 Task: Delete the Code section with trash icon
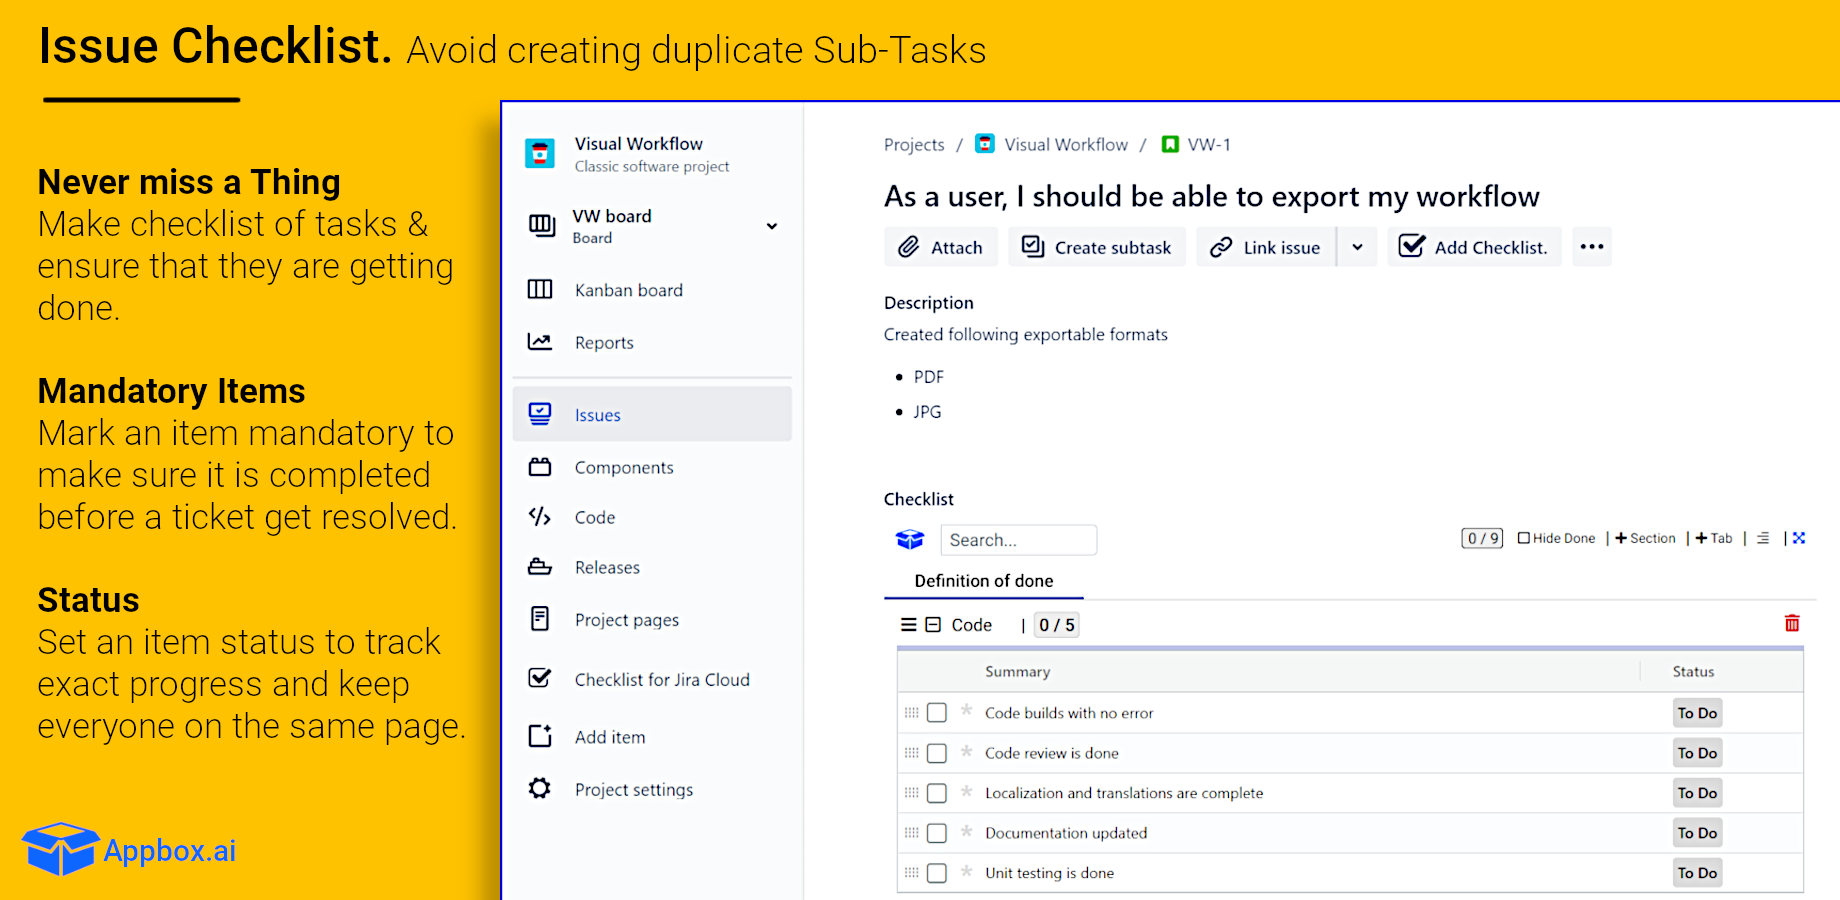coord(1791,624)
